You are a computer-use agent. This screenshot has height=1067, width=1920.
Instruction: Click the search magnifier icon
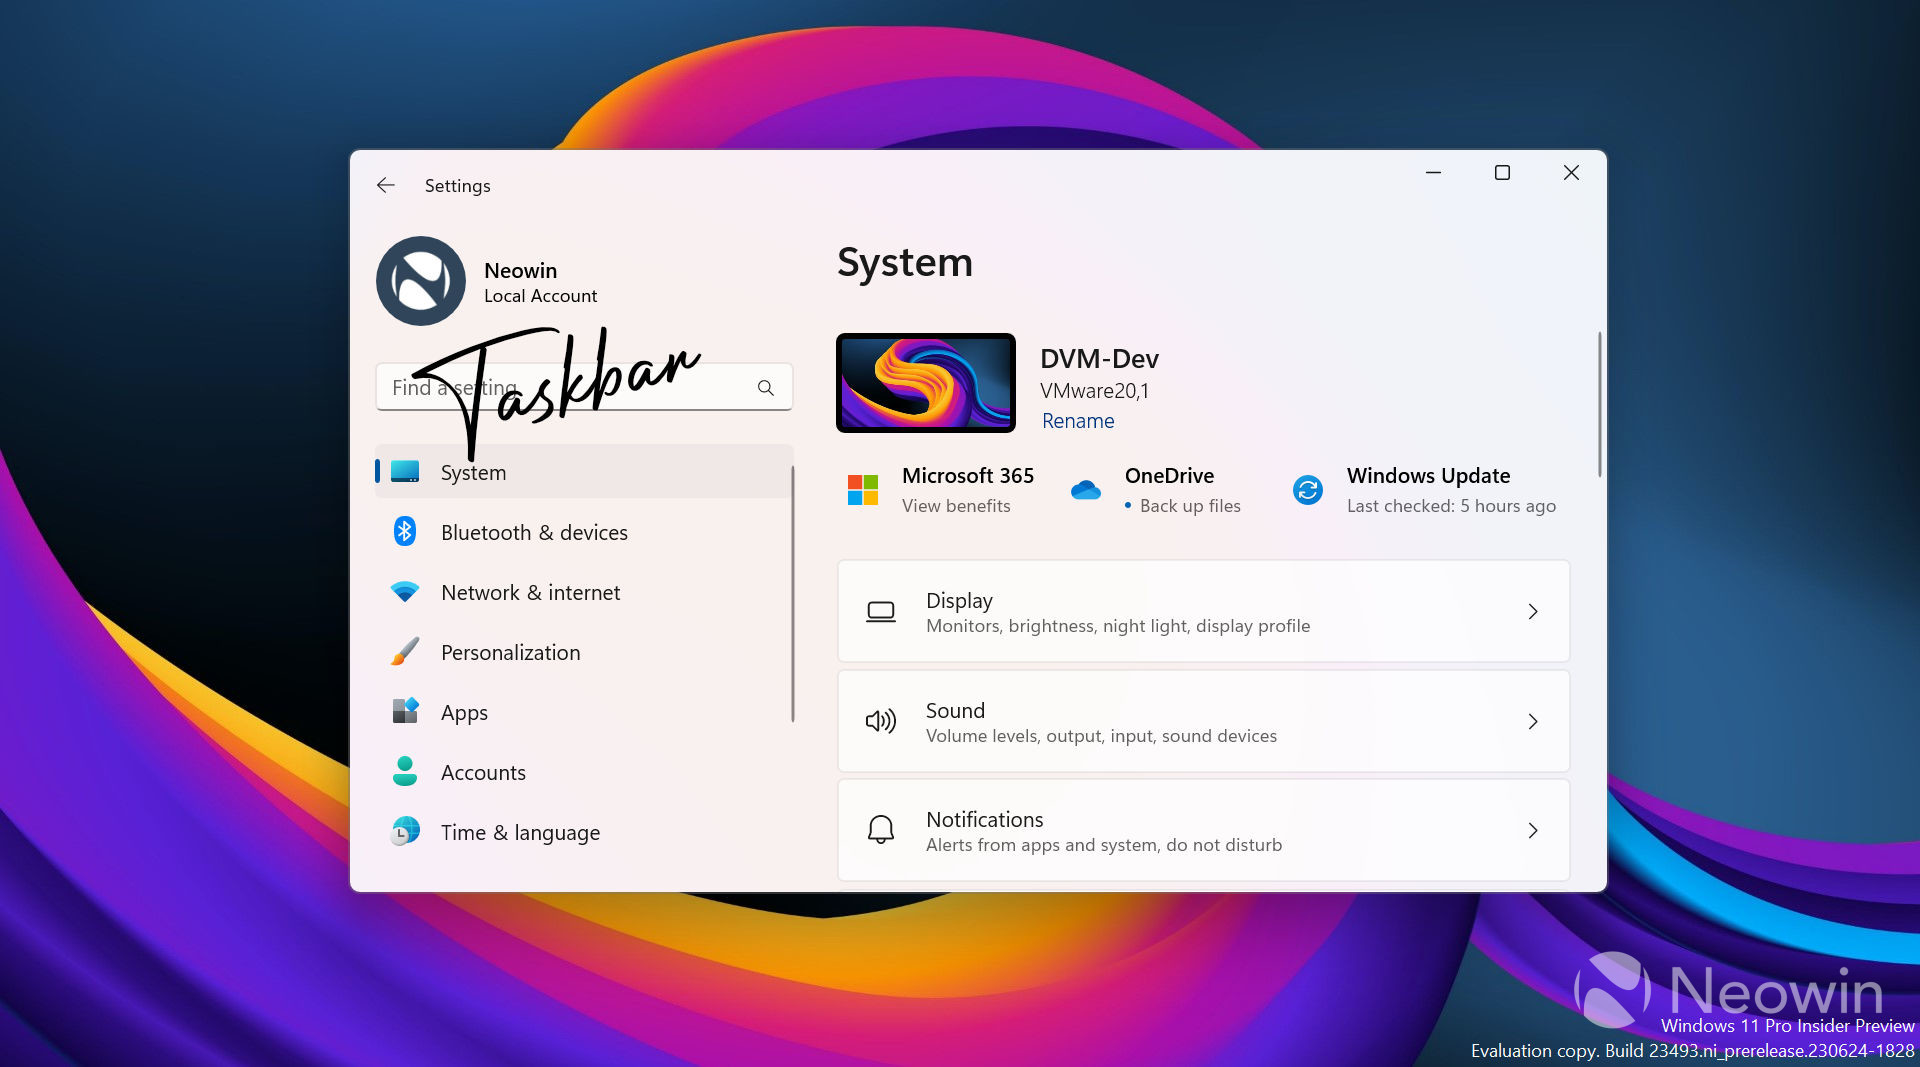click(x=765, y=388)
